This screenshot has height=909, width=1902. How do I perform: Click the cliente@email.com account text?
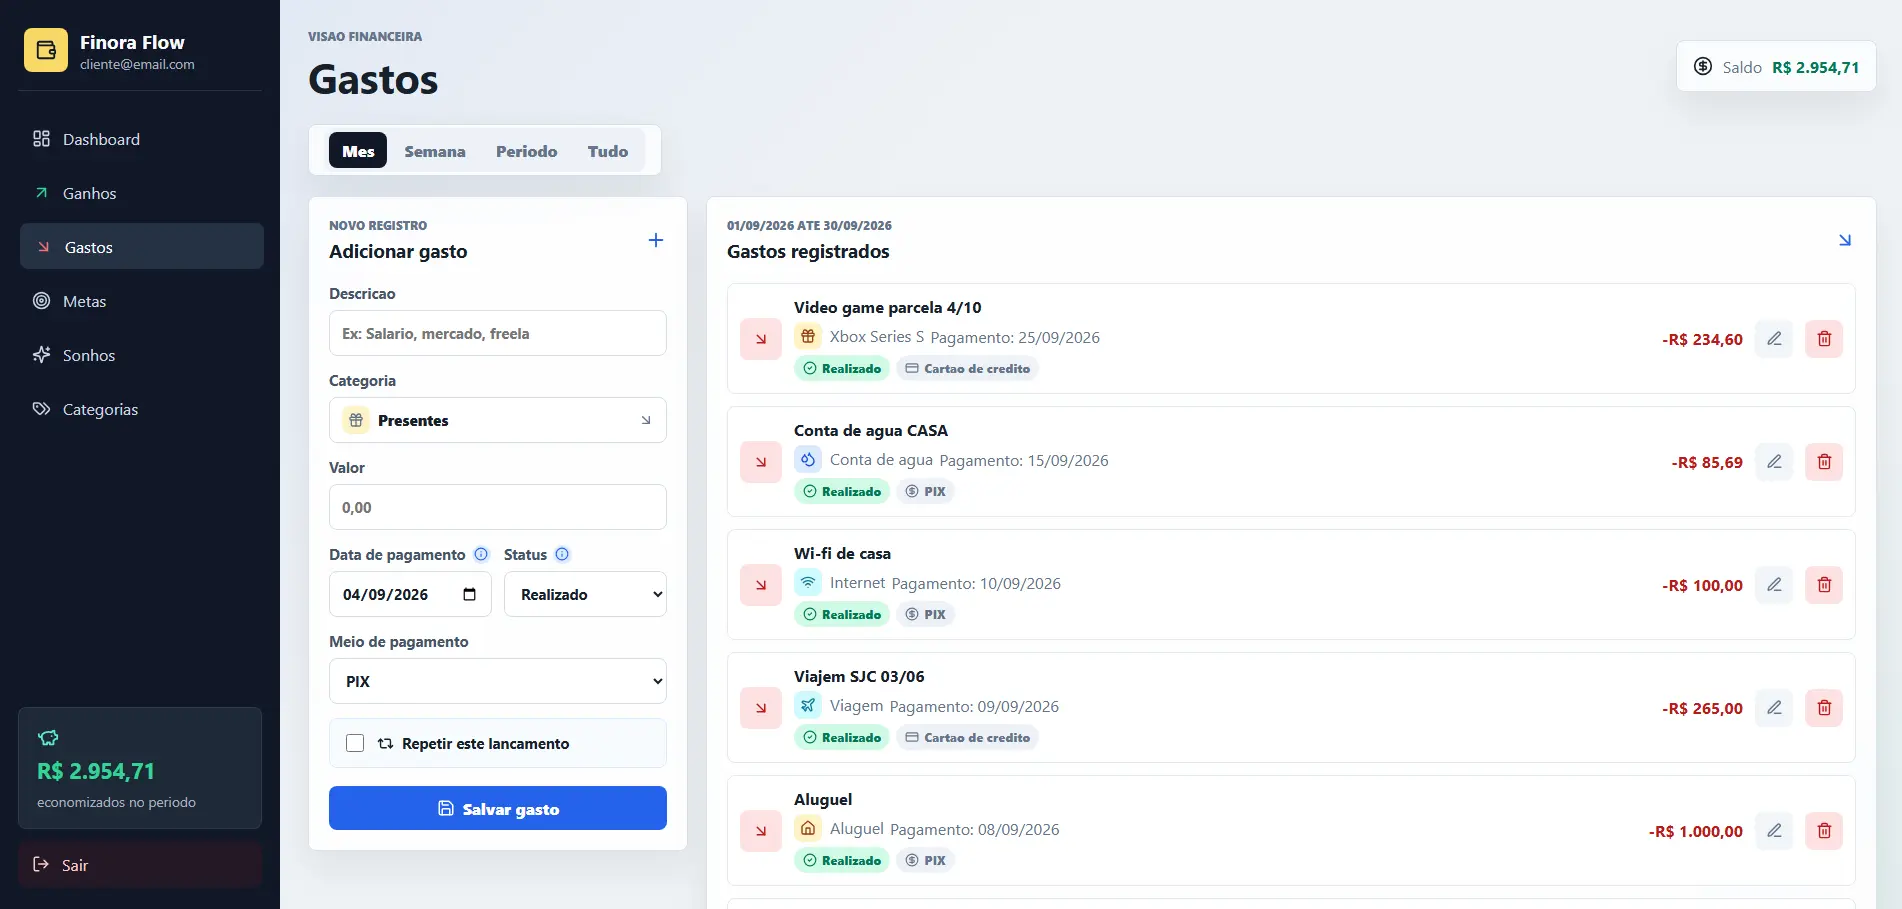coord(137,64)
